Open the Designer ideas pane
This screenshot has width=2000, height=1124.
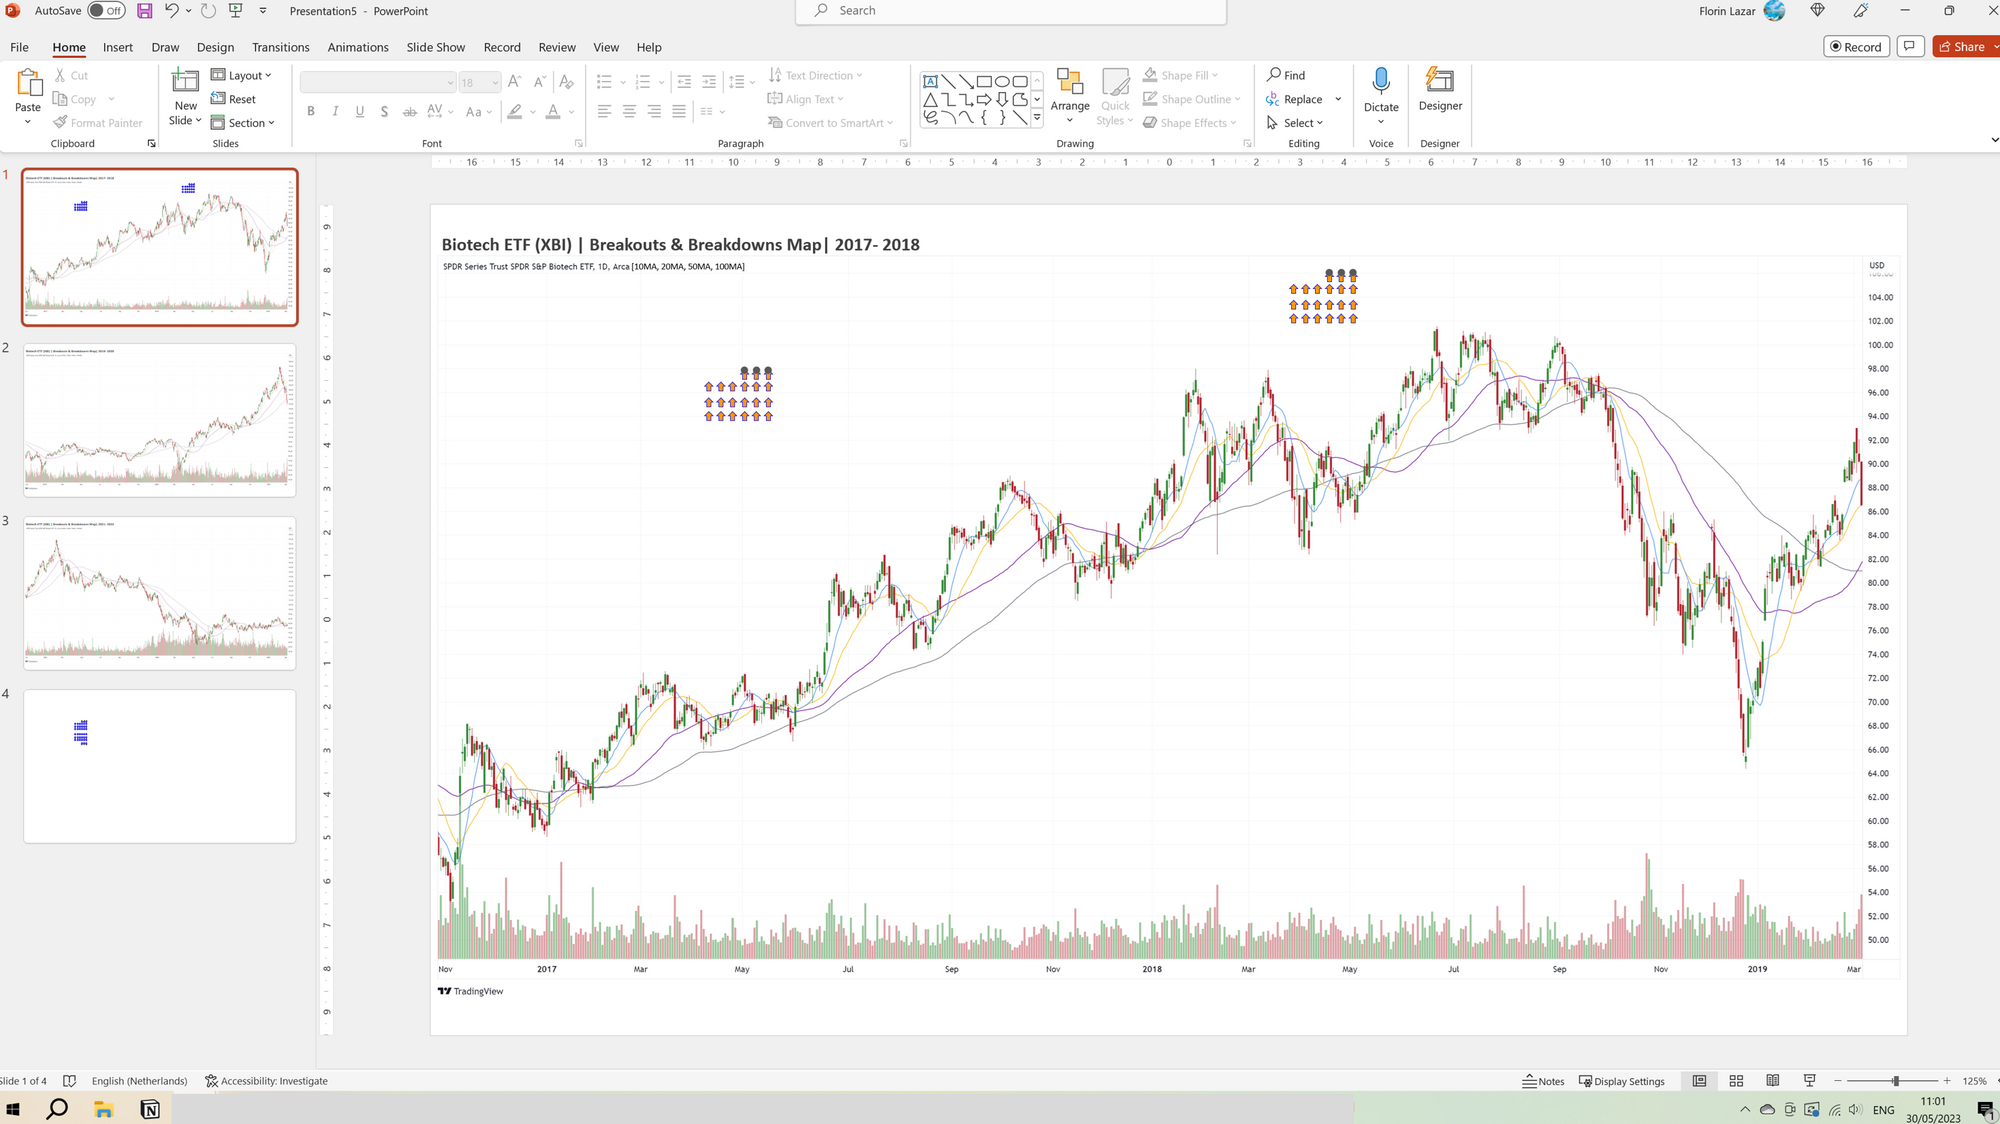(x=1440, y=90)
